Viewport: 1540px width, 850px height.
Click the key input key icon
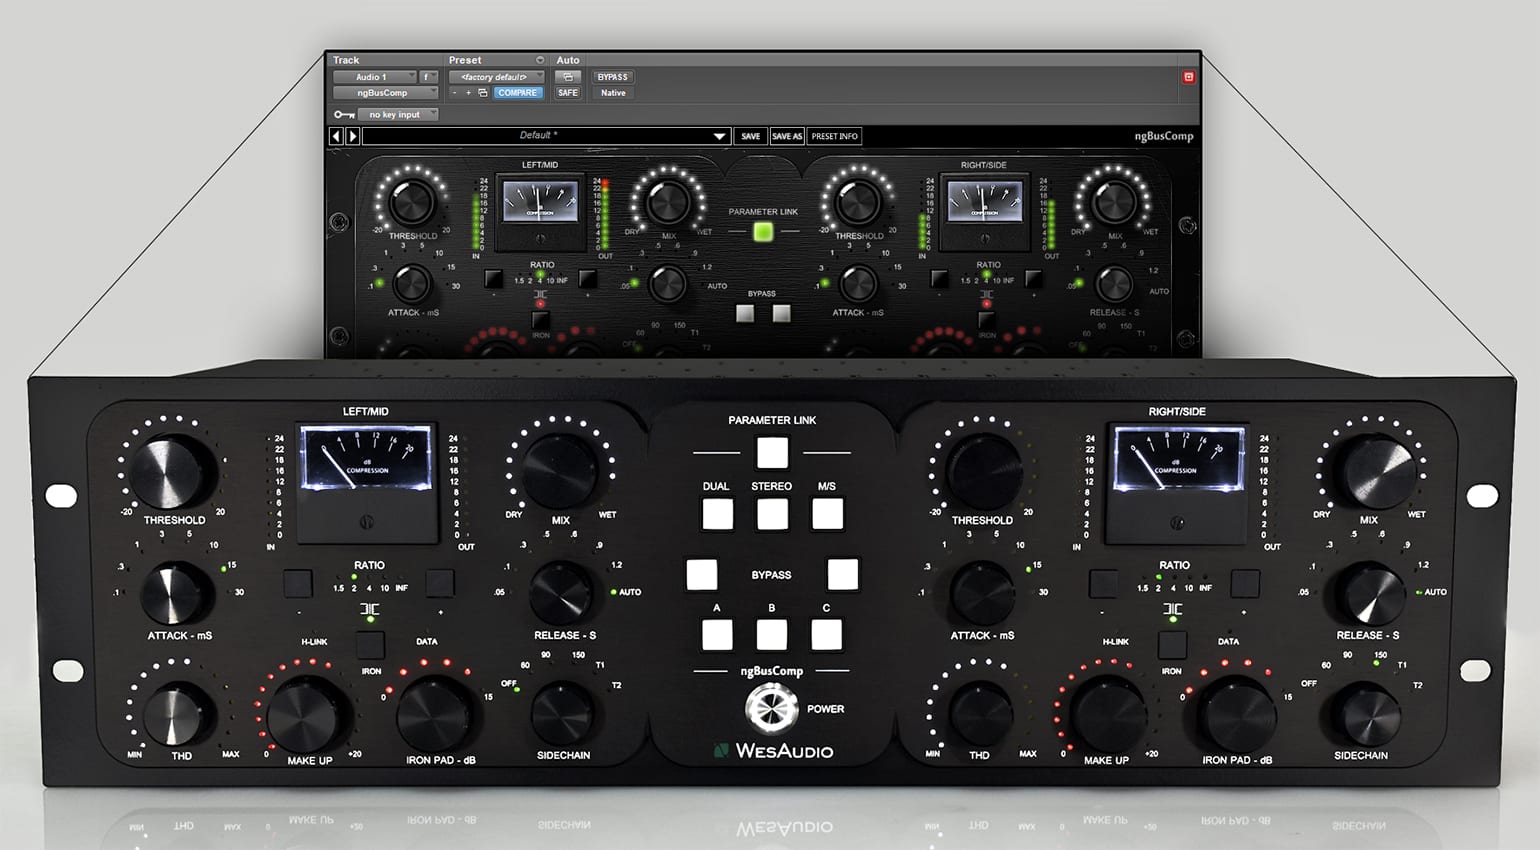tap(344, 115)
